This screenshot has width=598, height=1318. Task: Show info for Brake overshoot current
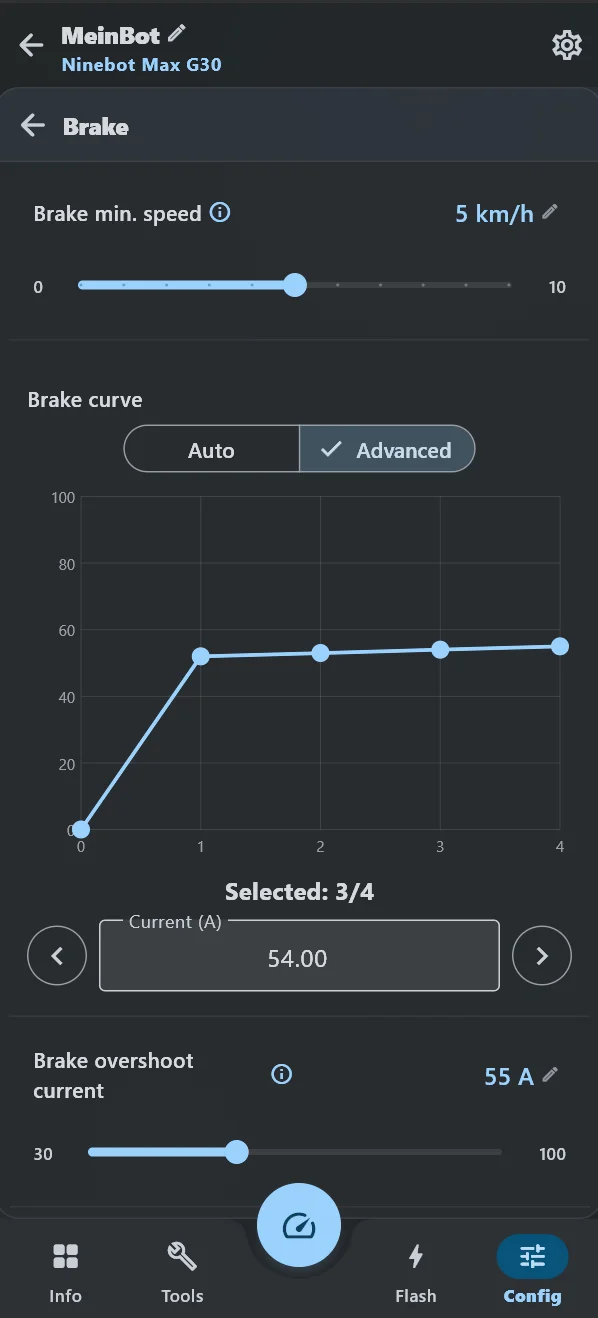[282, 1074]
